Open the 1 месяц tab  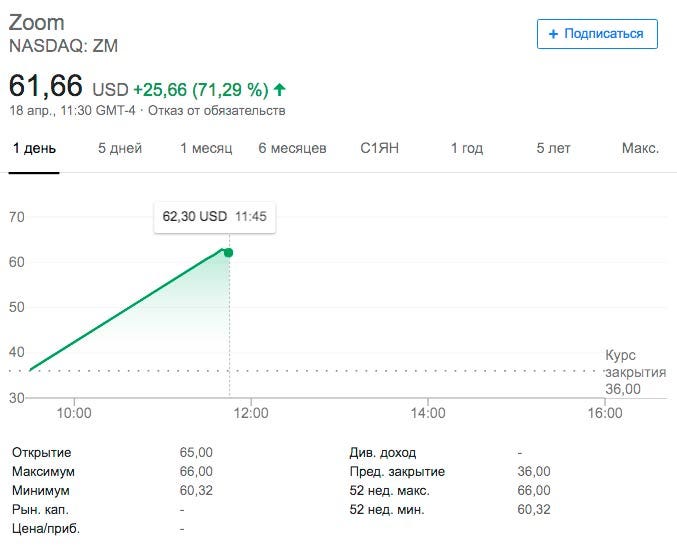[206, 148]
